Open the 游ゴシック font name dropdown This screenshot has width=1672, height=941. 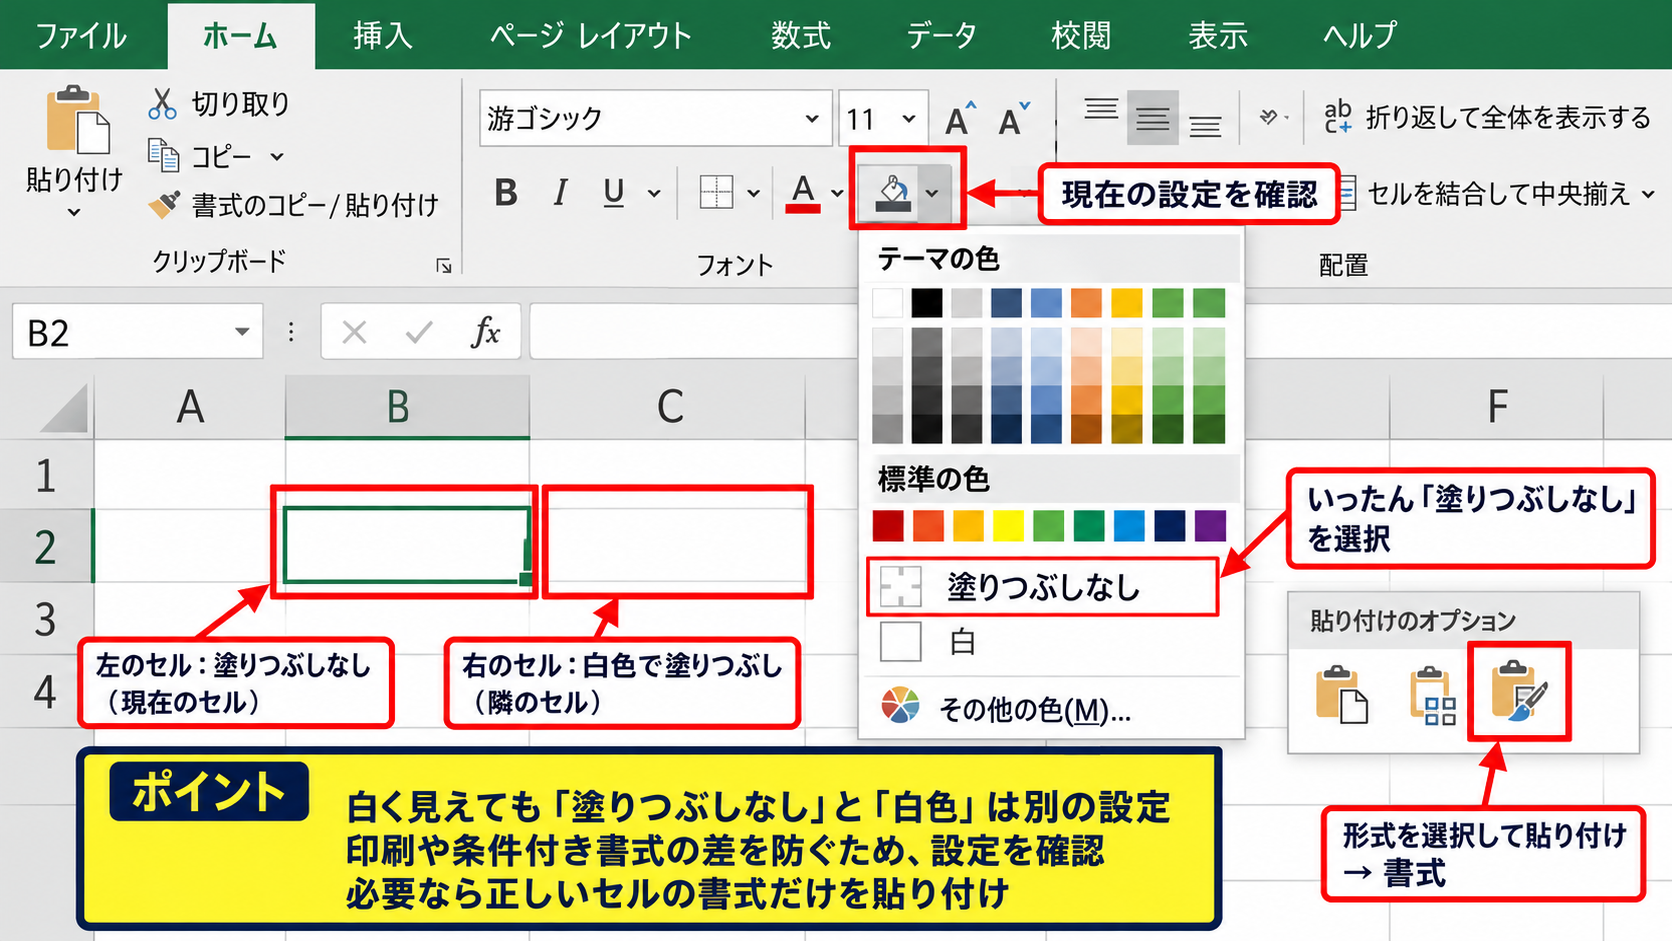coord(812,119)
